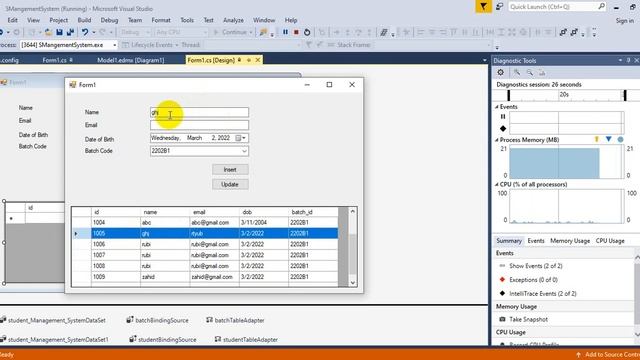Open the Debug menu
Viewport: 640px width, 360px height.
[x=109, y=20]
